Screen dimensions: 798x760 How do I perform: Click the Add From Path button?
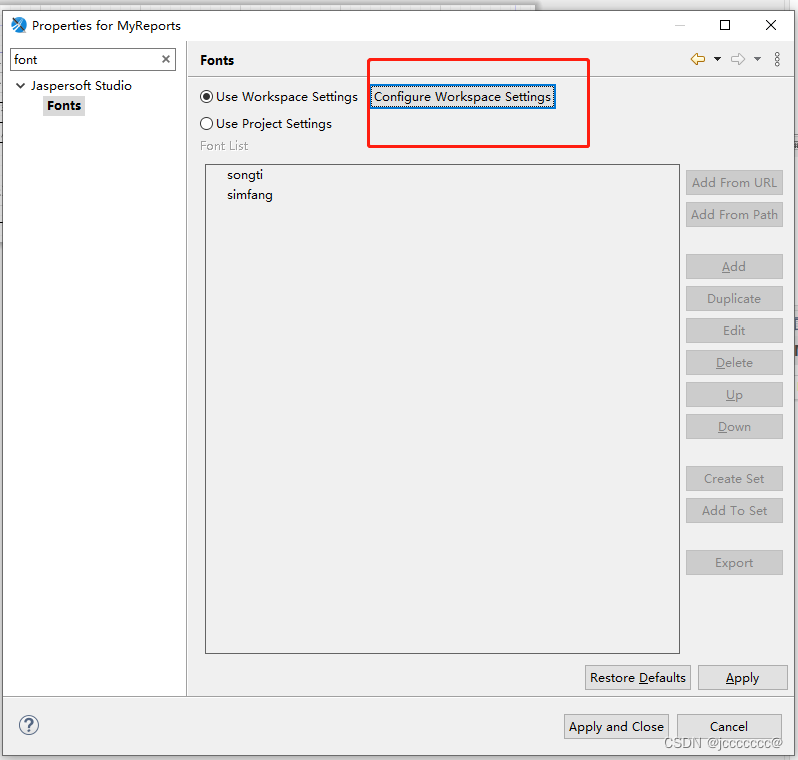pos(734,214)
